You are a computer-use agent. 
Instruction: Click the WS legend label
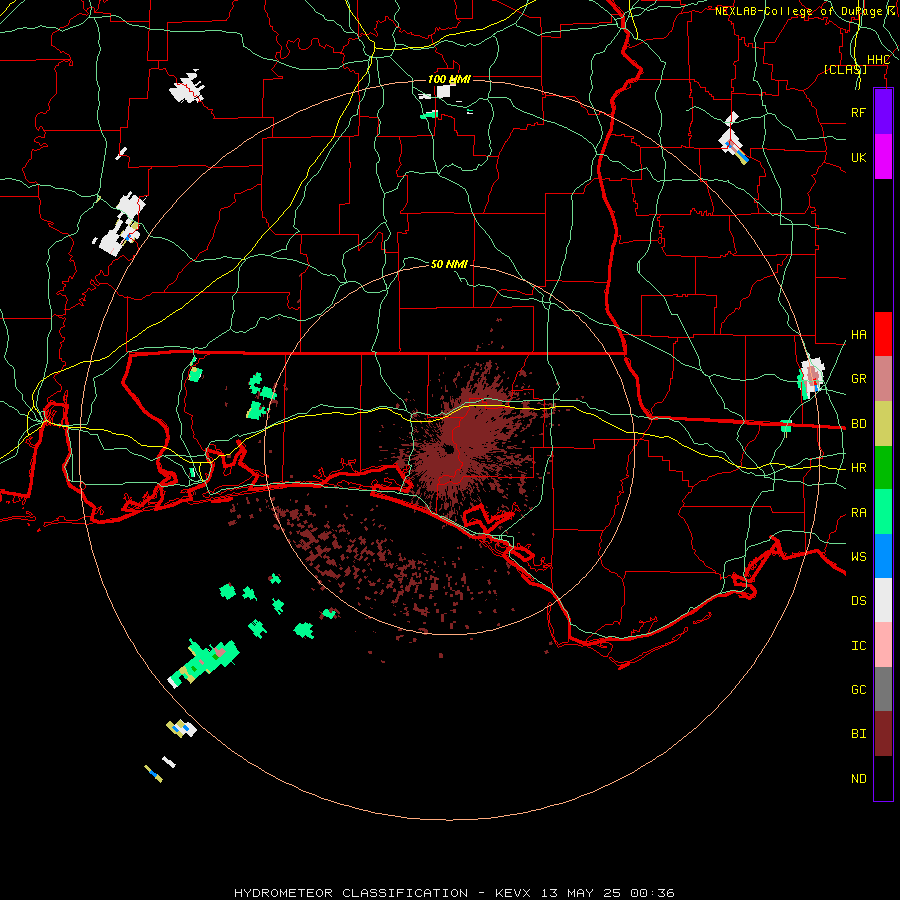coord(859,557)
